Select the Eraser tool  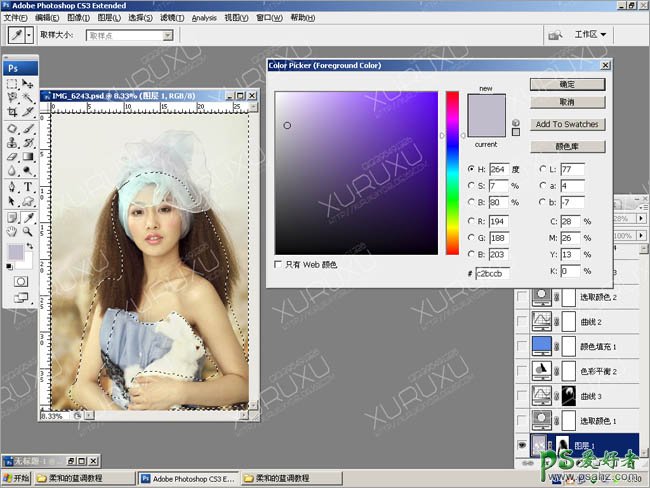pyautogui.click(x=12, y=157)
